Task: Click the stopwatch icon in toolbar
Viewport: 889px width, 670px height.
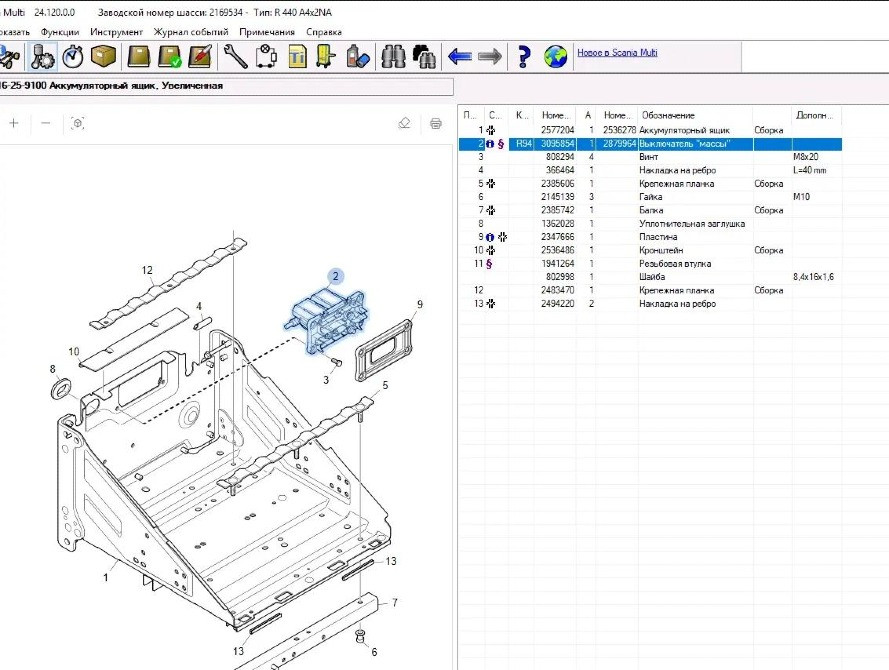Action: (72, 57)
